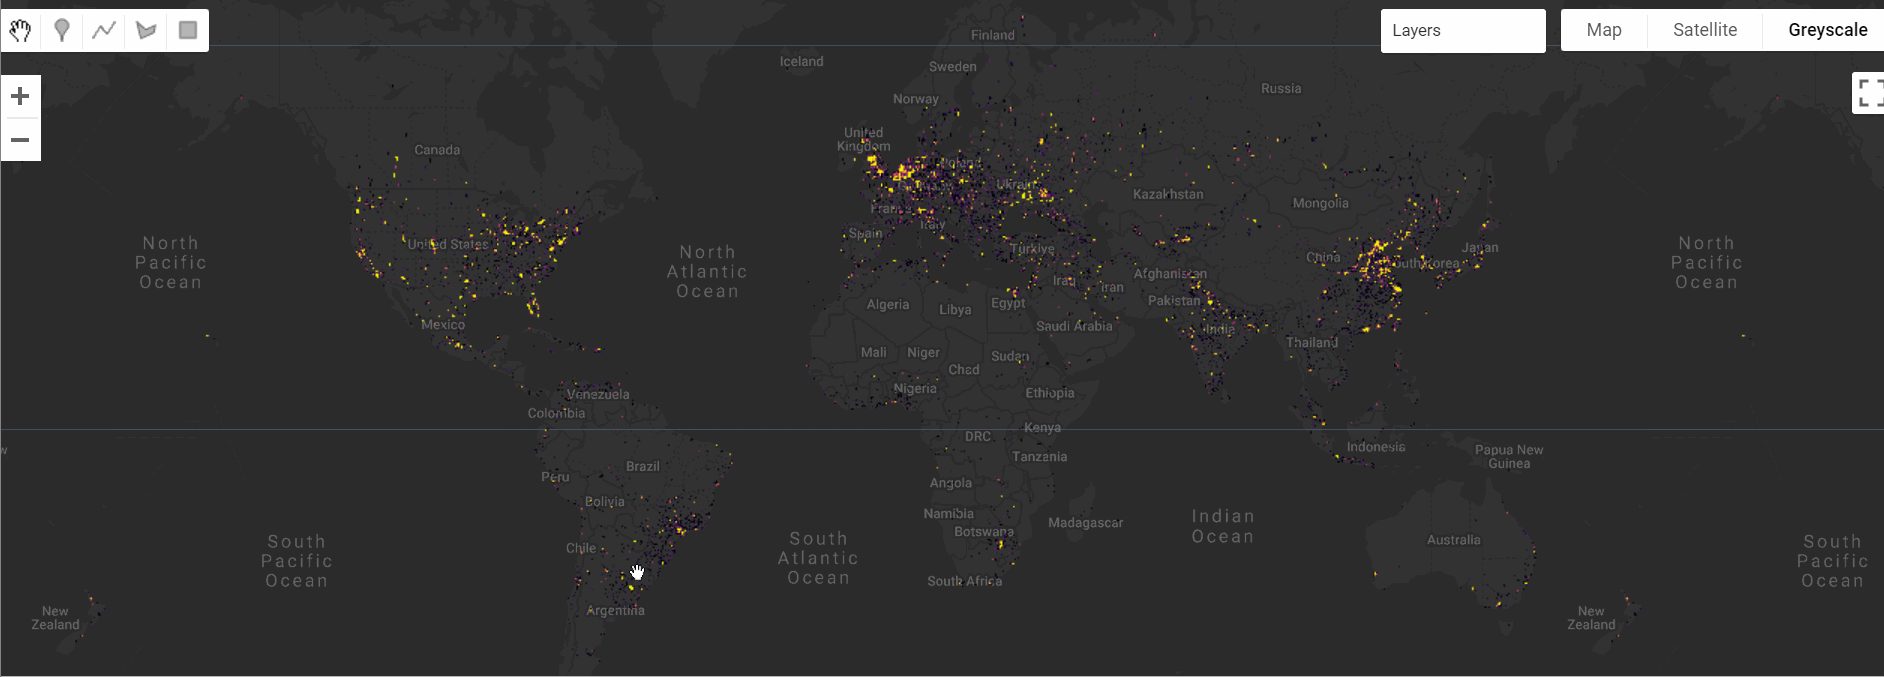
Task: Click the Mongolia label on the map
Action: tap(1320, 203)
